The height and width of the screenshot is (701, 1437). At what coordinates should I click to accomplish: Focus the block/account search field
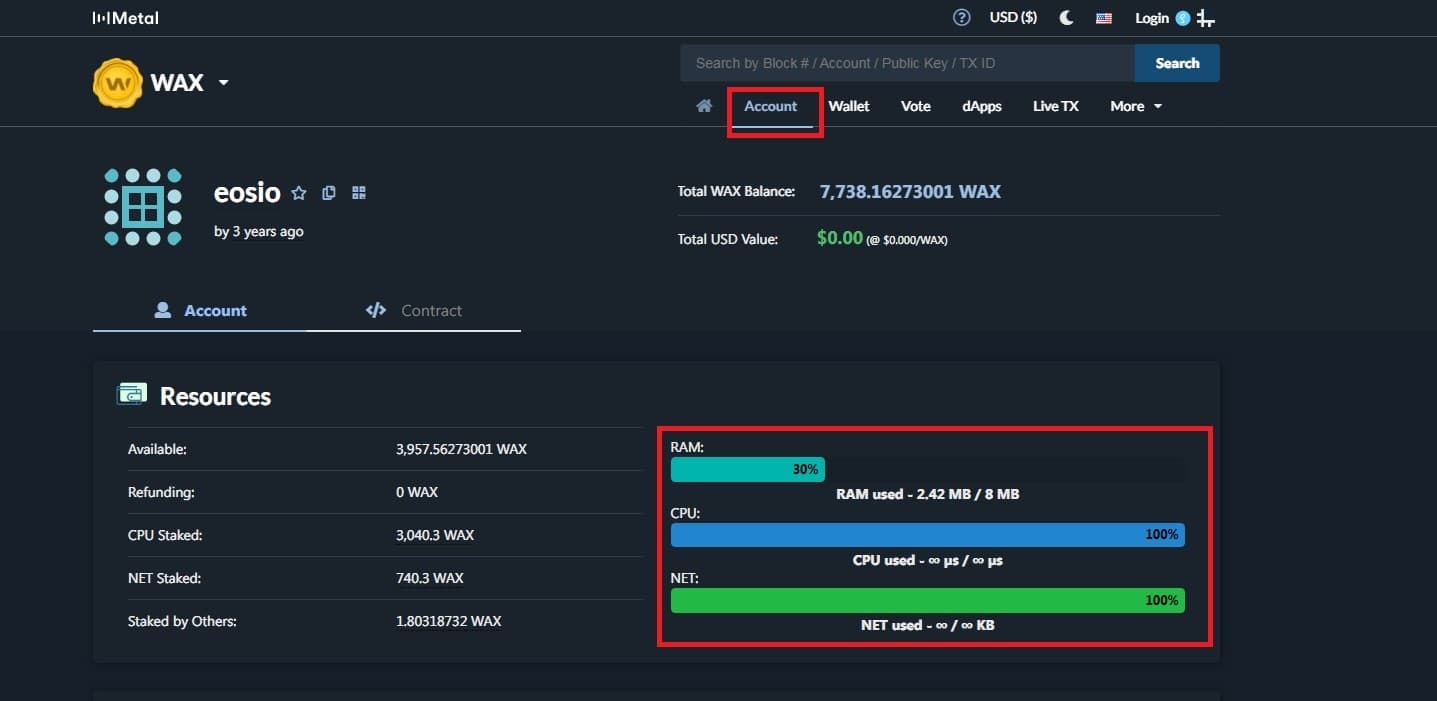(x=907, y=63)
